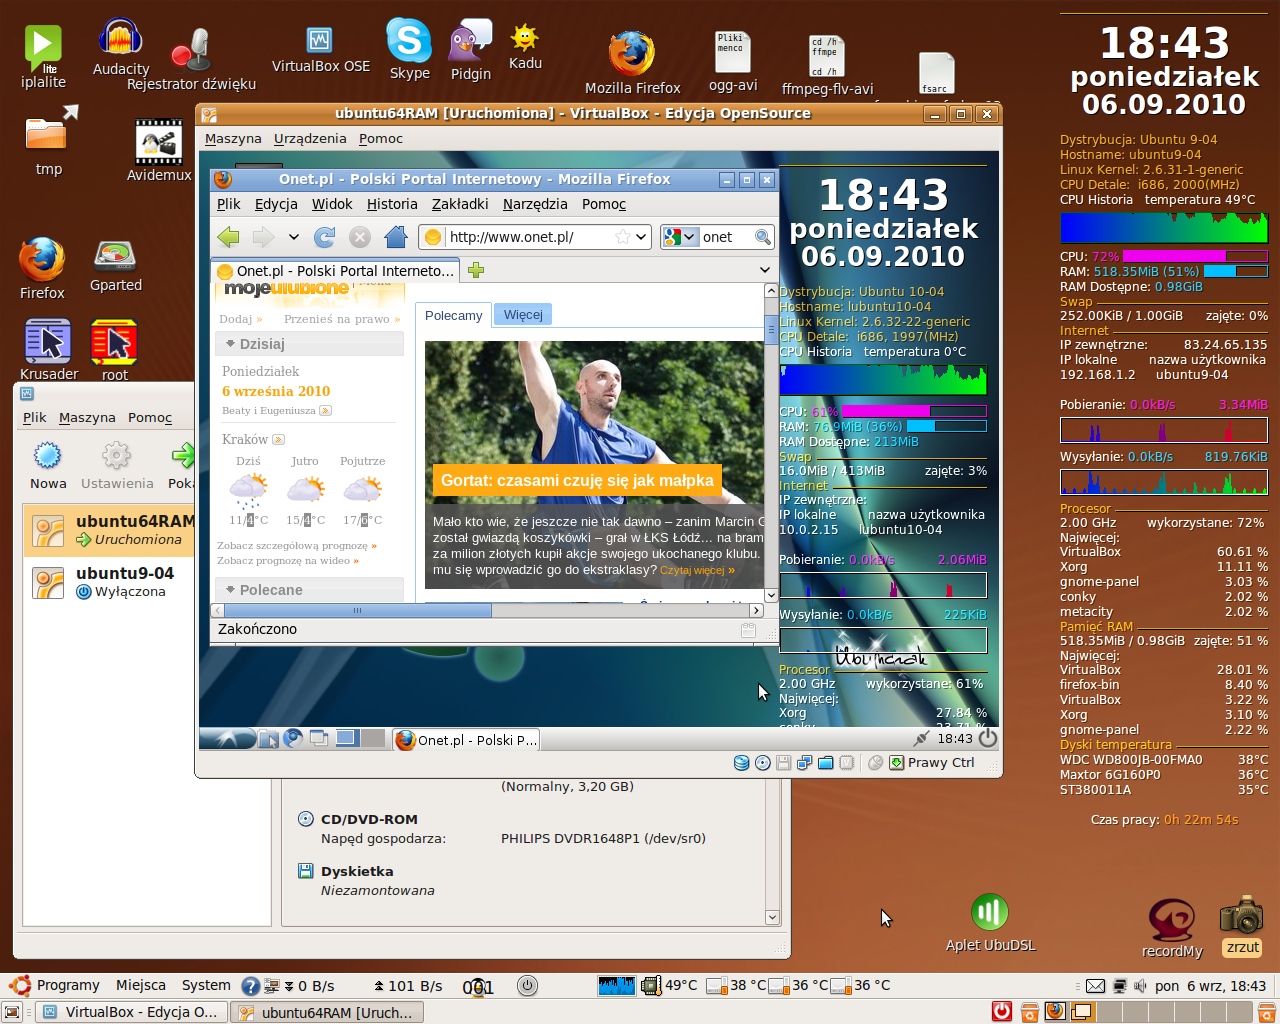Click Zobacz szczegółową prognozę link
1280x1024 pixels.
coord(297,546)
